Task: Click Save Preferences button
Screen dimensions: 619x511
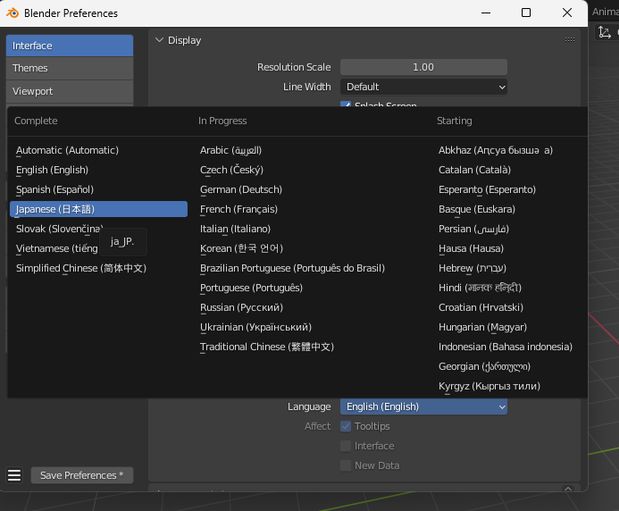Action: point(82,475)
